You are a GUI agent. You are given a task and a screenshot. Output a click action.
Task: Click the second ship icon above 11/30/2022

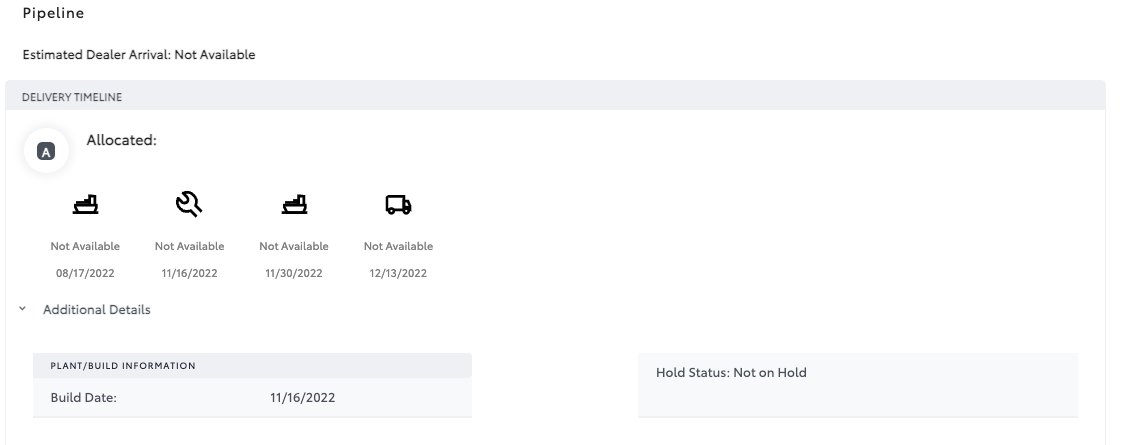tap(294, 205)
